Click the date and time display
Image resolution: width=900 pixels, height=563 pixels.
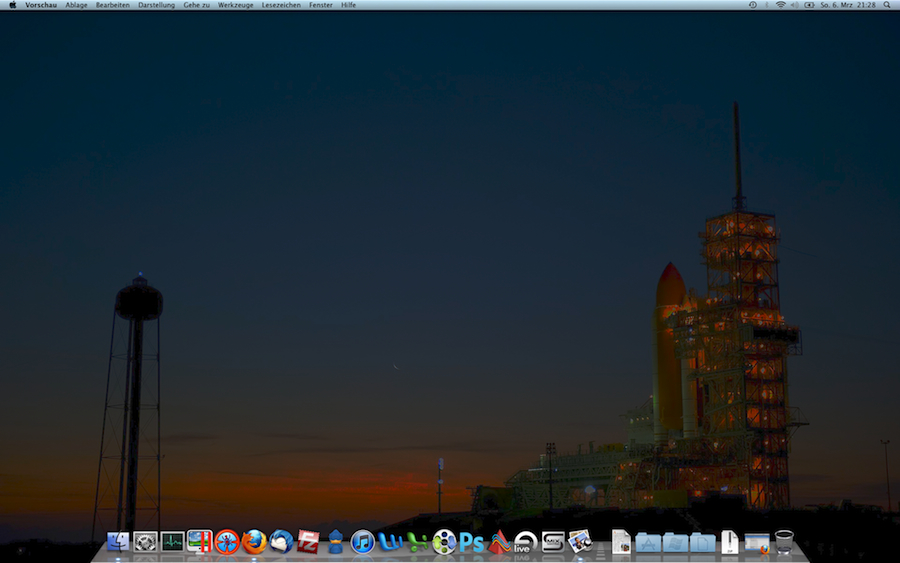(x=847, y=5)
